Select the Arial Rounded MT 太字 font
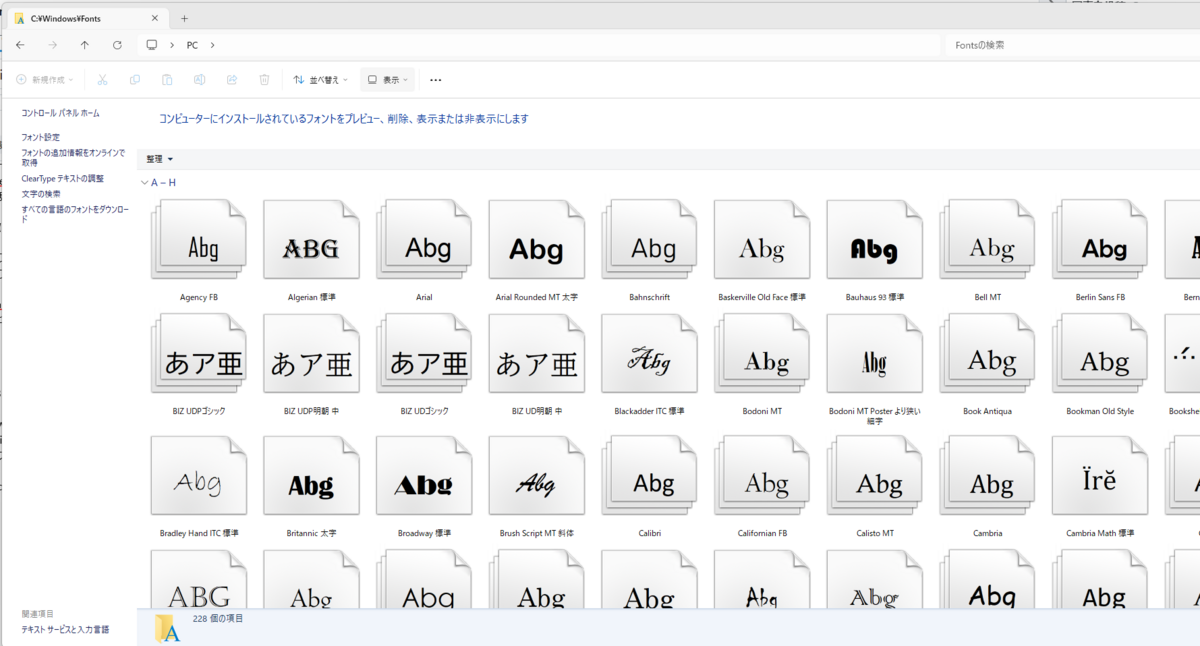The height and width of the screenshot is (646, 1200). (x=537, y=241)
